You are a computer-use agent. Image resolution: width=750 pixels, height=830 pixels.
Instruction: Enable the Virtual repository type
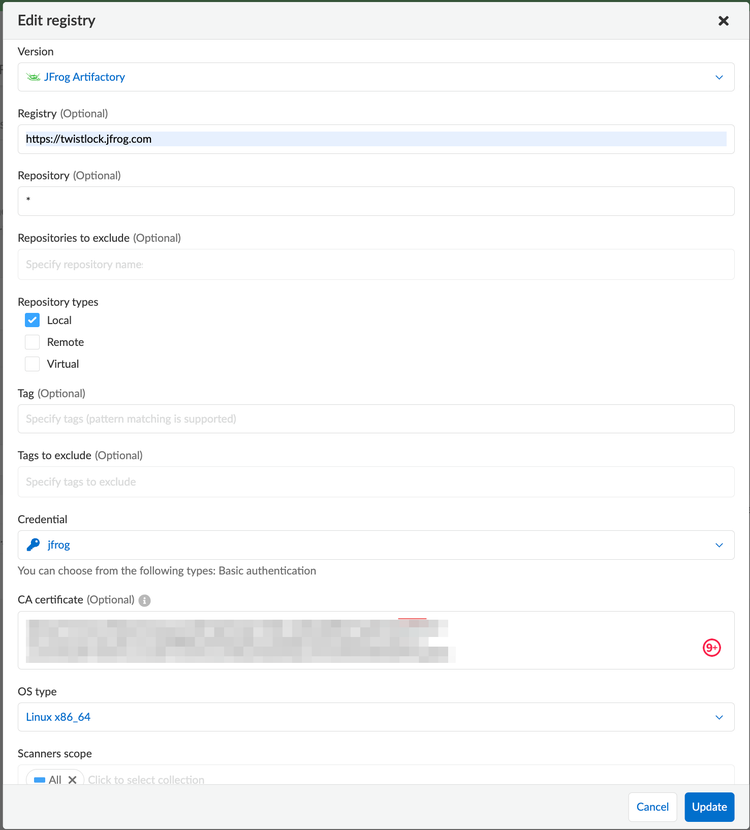[31, 364]
